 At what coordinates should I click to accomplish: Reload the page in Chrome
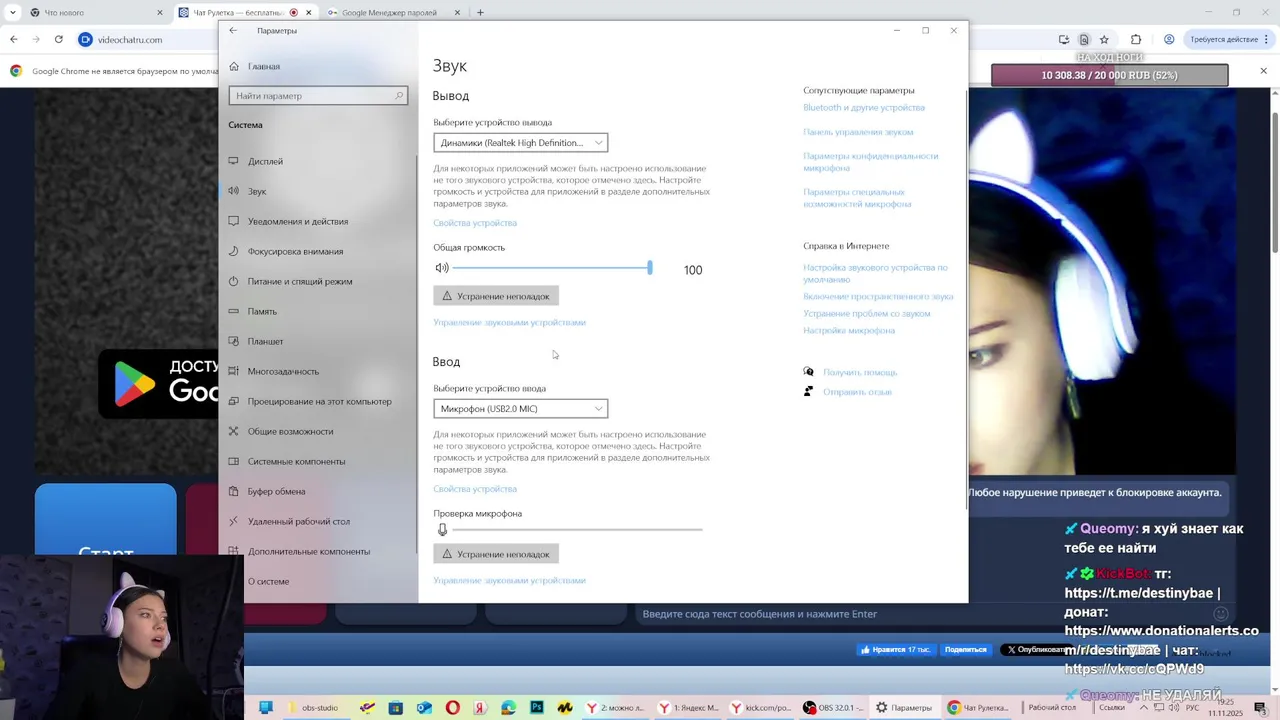pyautogui.click(x=59, y=39)
